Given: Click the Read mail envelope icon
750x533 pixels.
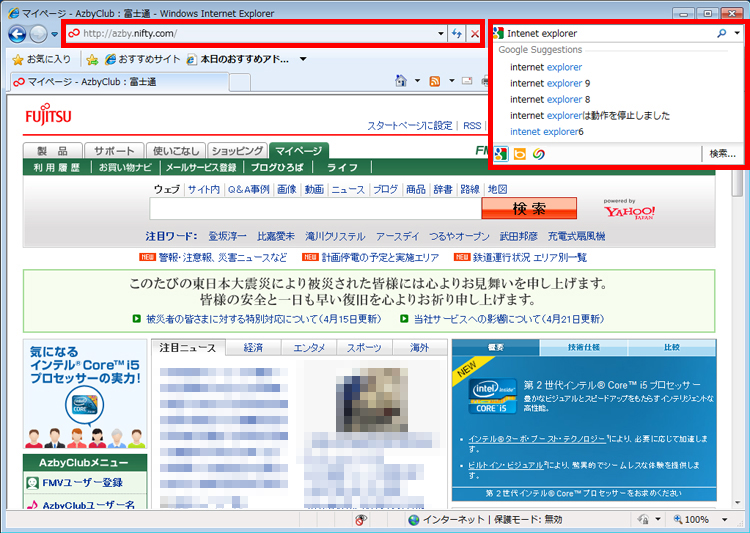Looking at the screenshot, I should coord(467,81).
